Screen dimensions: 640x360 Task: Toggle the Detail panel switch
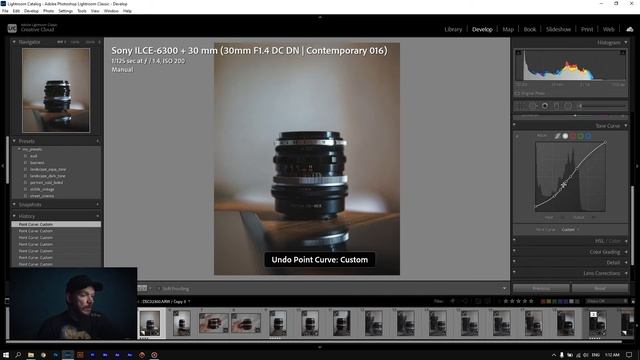(514, 262)
